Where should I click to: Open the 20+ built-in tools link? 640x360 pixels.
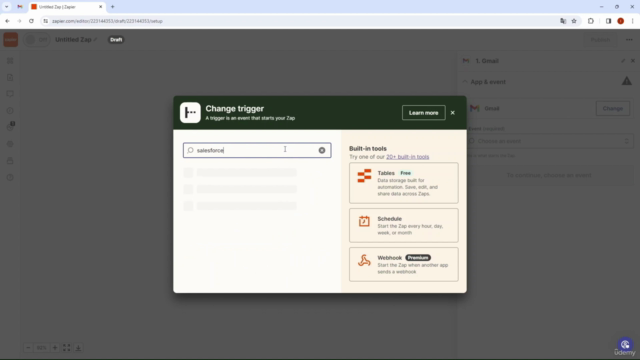407,157
